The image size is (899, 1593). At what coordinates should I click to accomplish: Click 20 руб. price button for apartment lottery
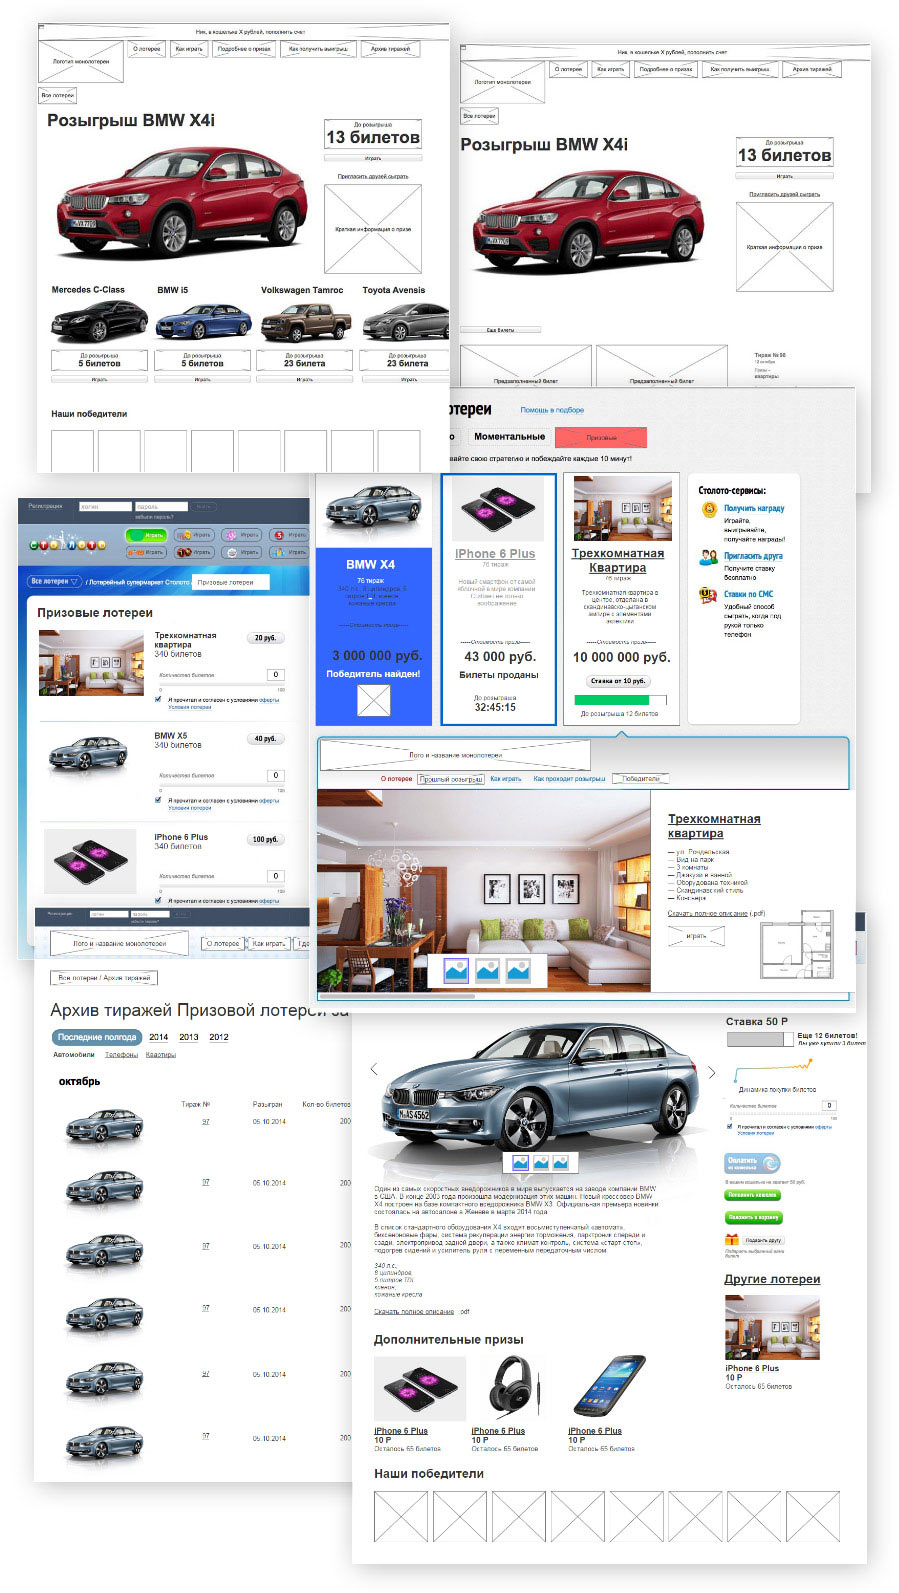point(265,637)
